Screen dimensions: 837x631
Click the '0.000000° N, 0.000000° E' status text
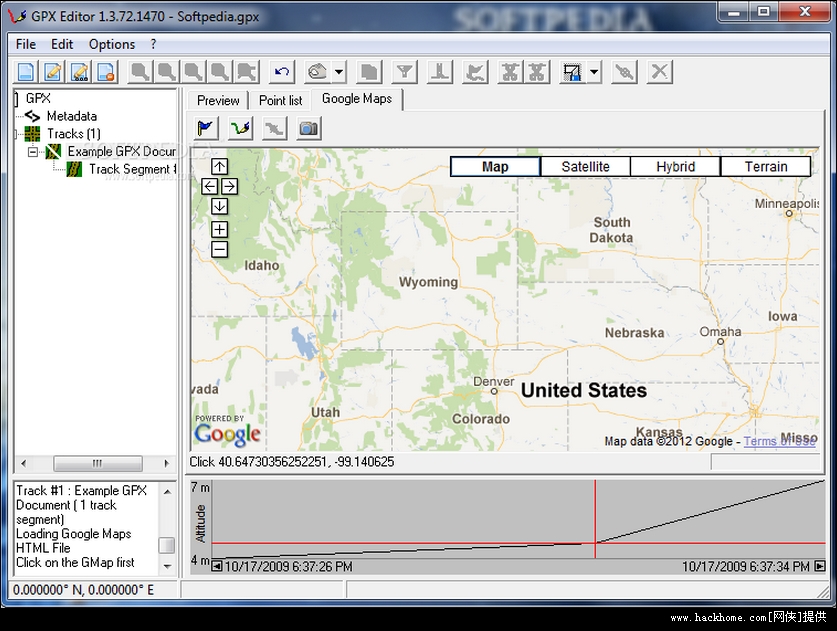point(83,590)
